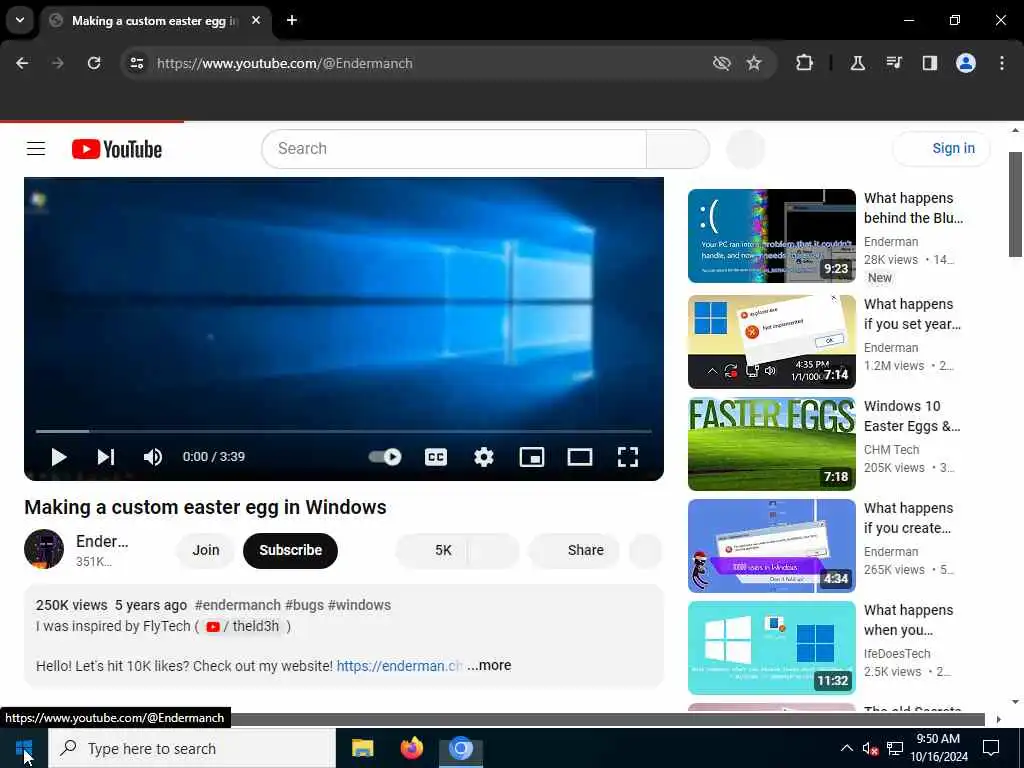1024x768 pixels.
Task: Click the Join button
Action: tap(206, 551)
